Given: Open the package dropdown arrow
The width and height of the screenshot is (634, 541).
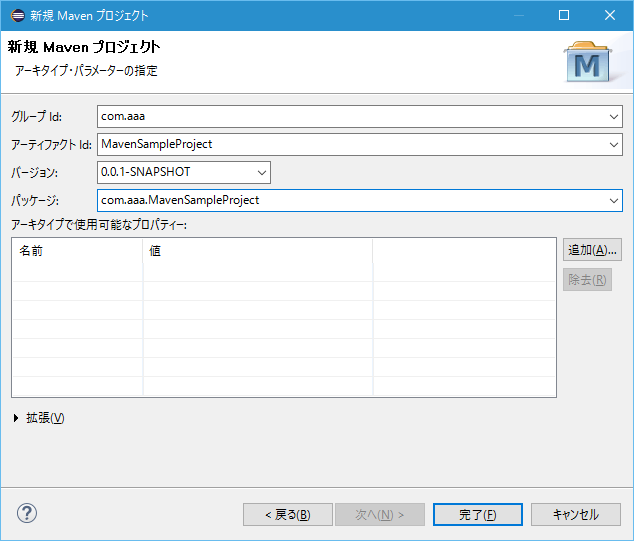Looking at the screenshot, I should pos(613,201).
